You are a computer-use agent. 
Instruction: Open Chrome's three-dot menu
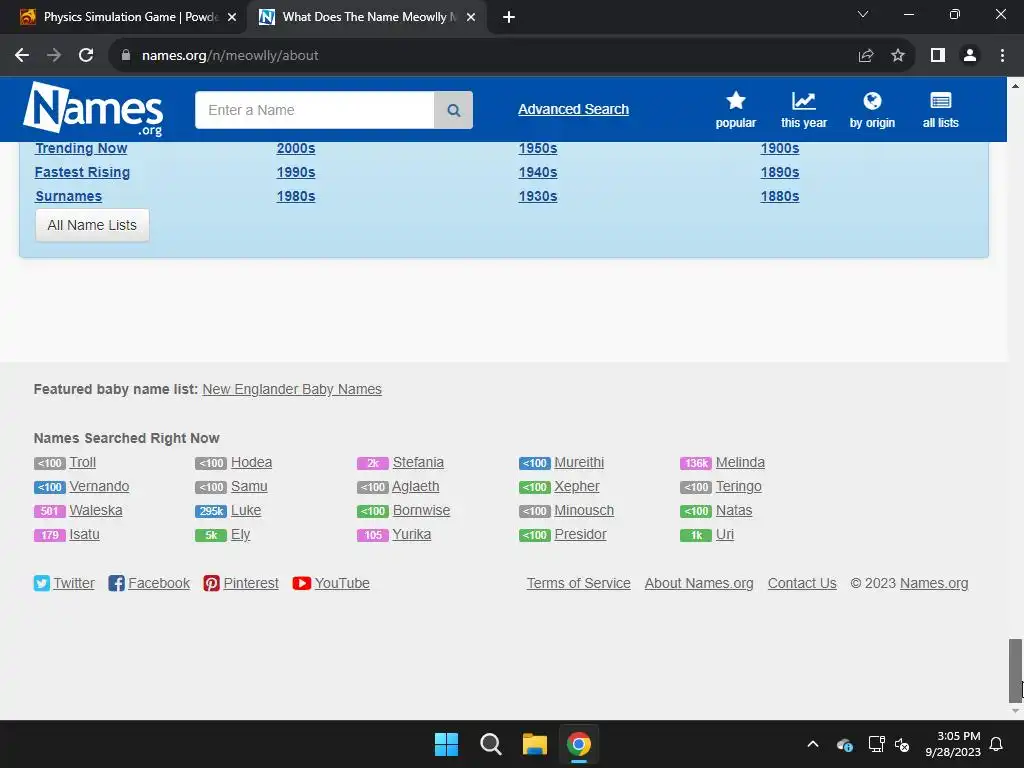1002,56
